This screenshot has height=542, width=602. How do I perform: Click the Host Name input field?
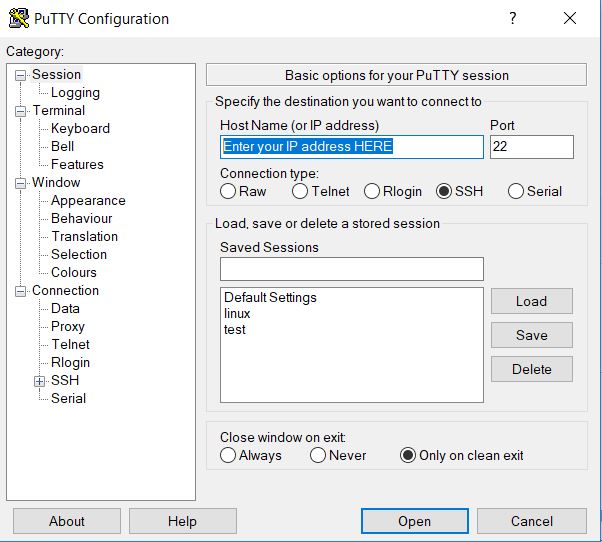pyautogui.click(x=351, y=147)
